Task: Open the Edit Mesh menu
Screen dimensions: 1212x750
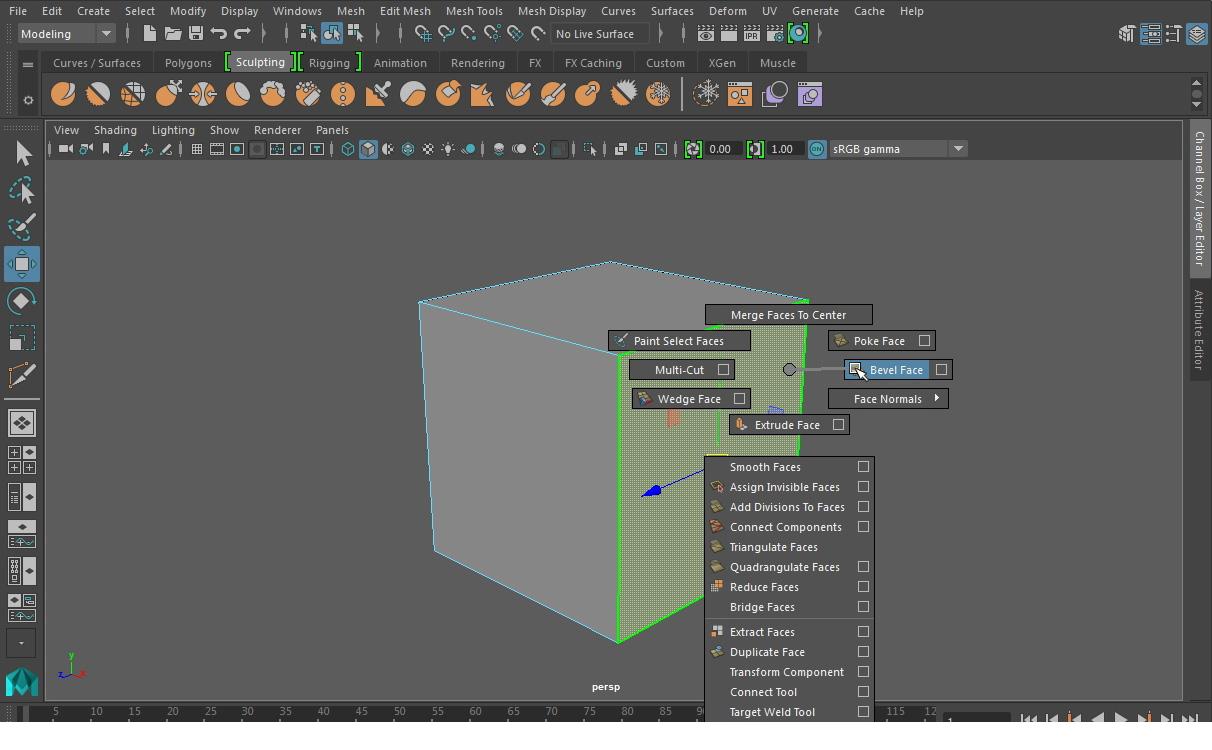Action: pos(405,11)
